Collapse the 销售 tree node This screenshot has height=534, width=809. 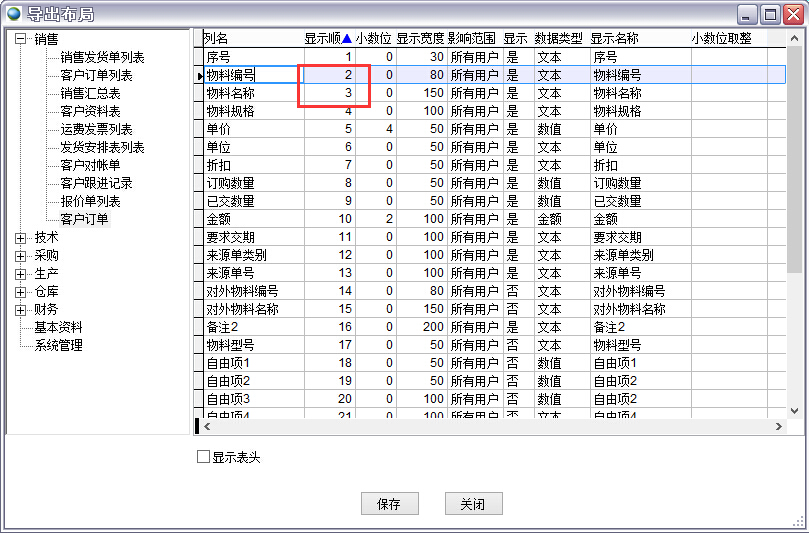tap(21, 39)
